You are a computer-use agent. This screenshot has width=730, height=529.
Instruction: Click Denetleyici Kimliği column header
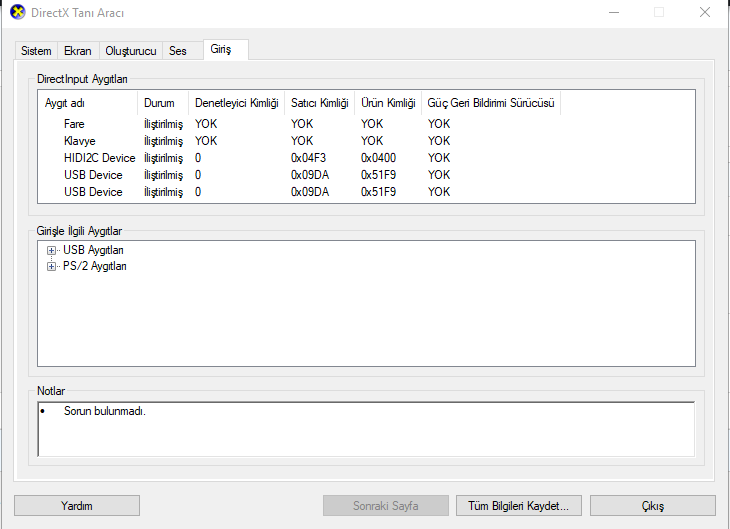click(x=236, y=103)
